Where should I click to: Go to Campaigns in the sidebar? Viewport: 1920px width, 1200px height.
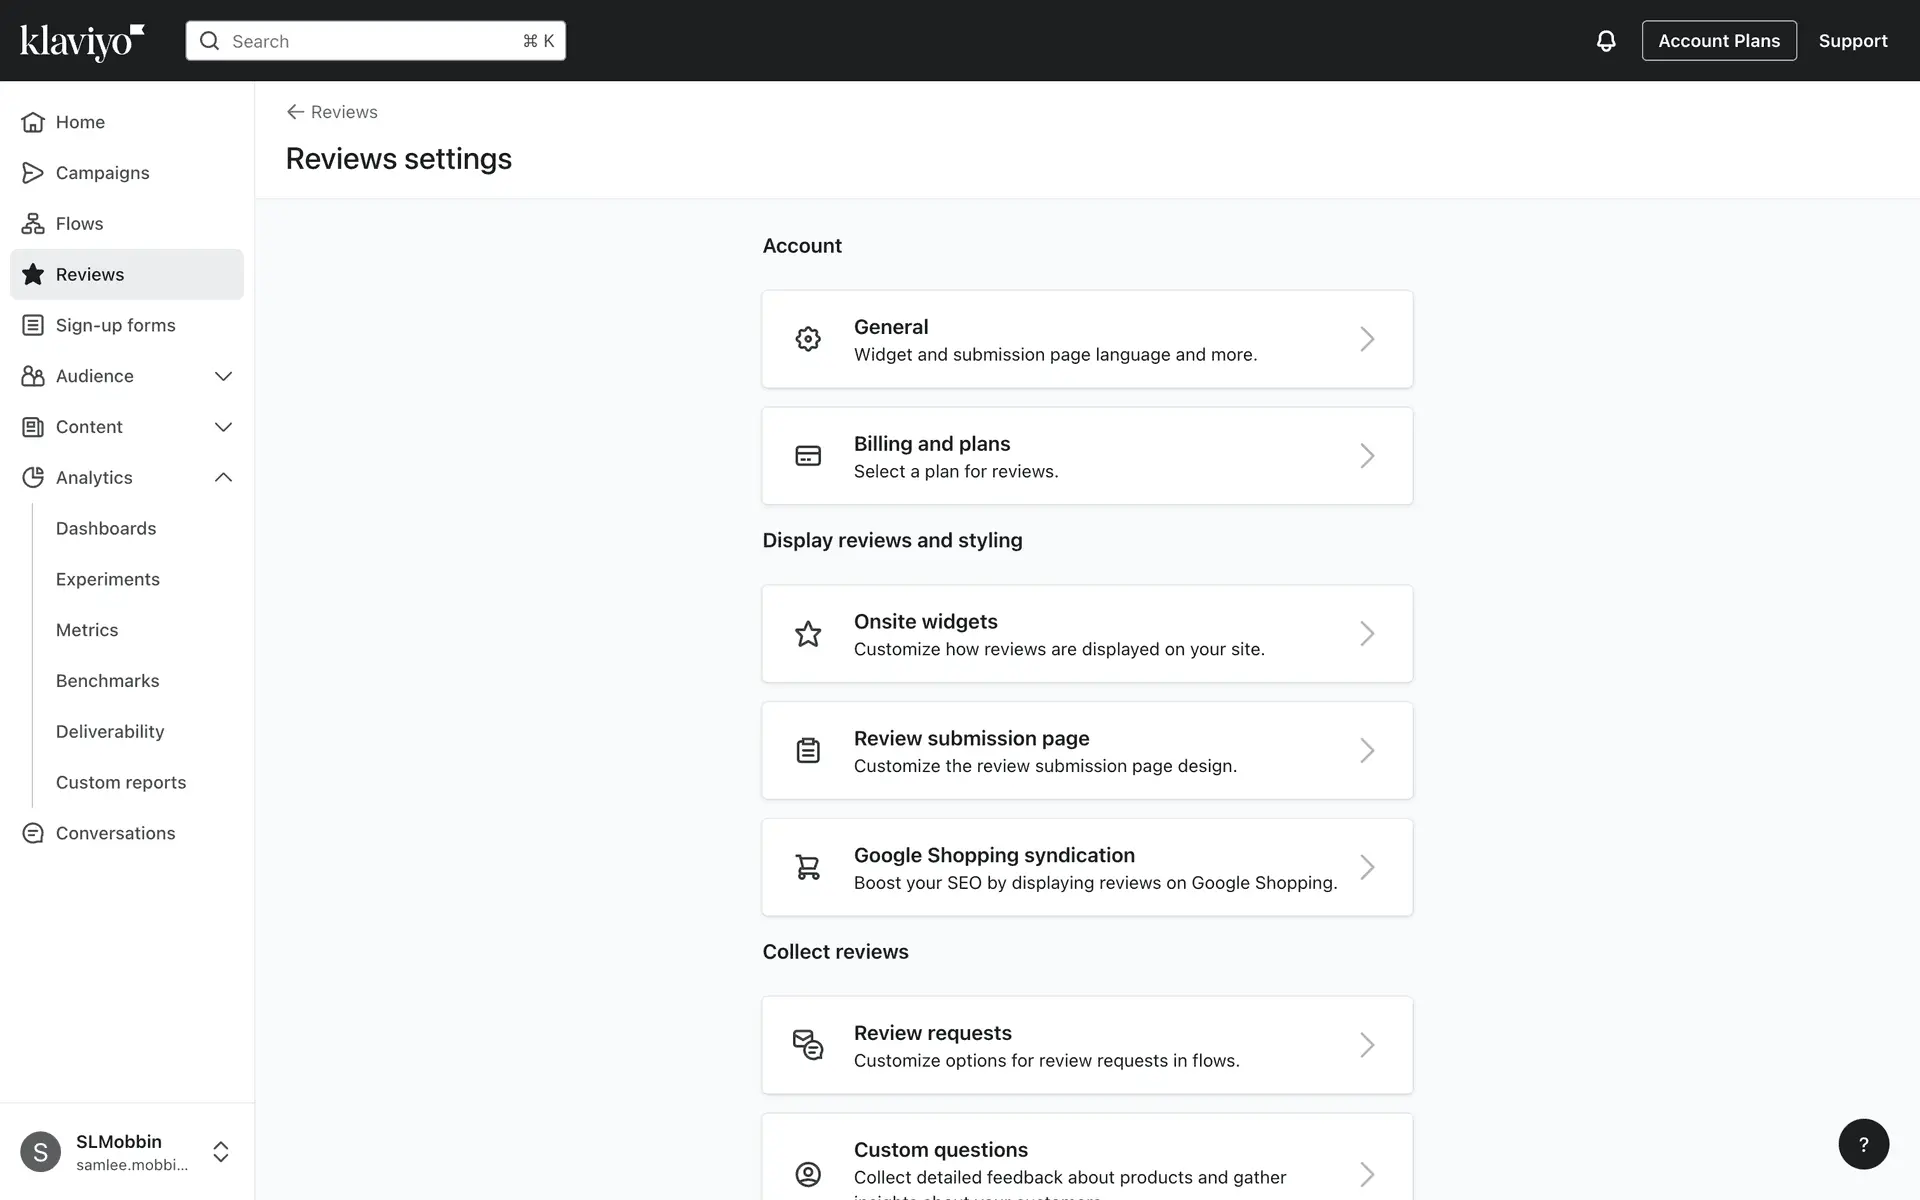102,173
